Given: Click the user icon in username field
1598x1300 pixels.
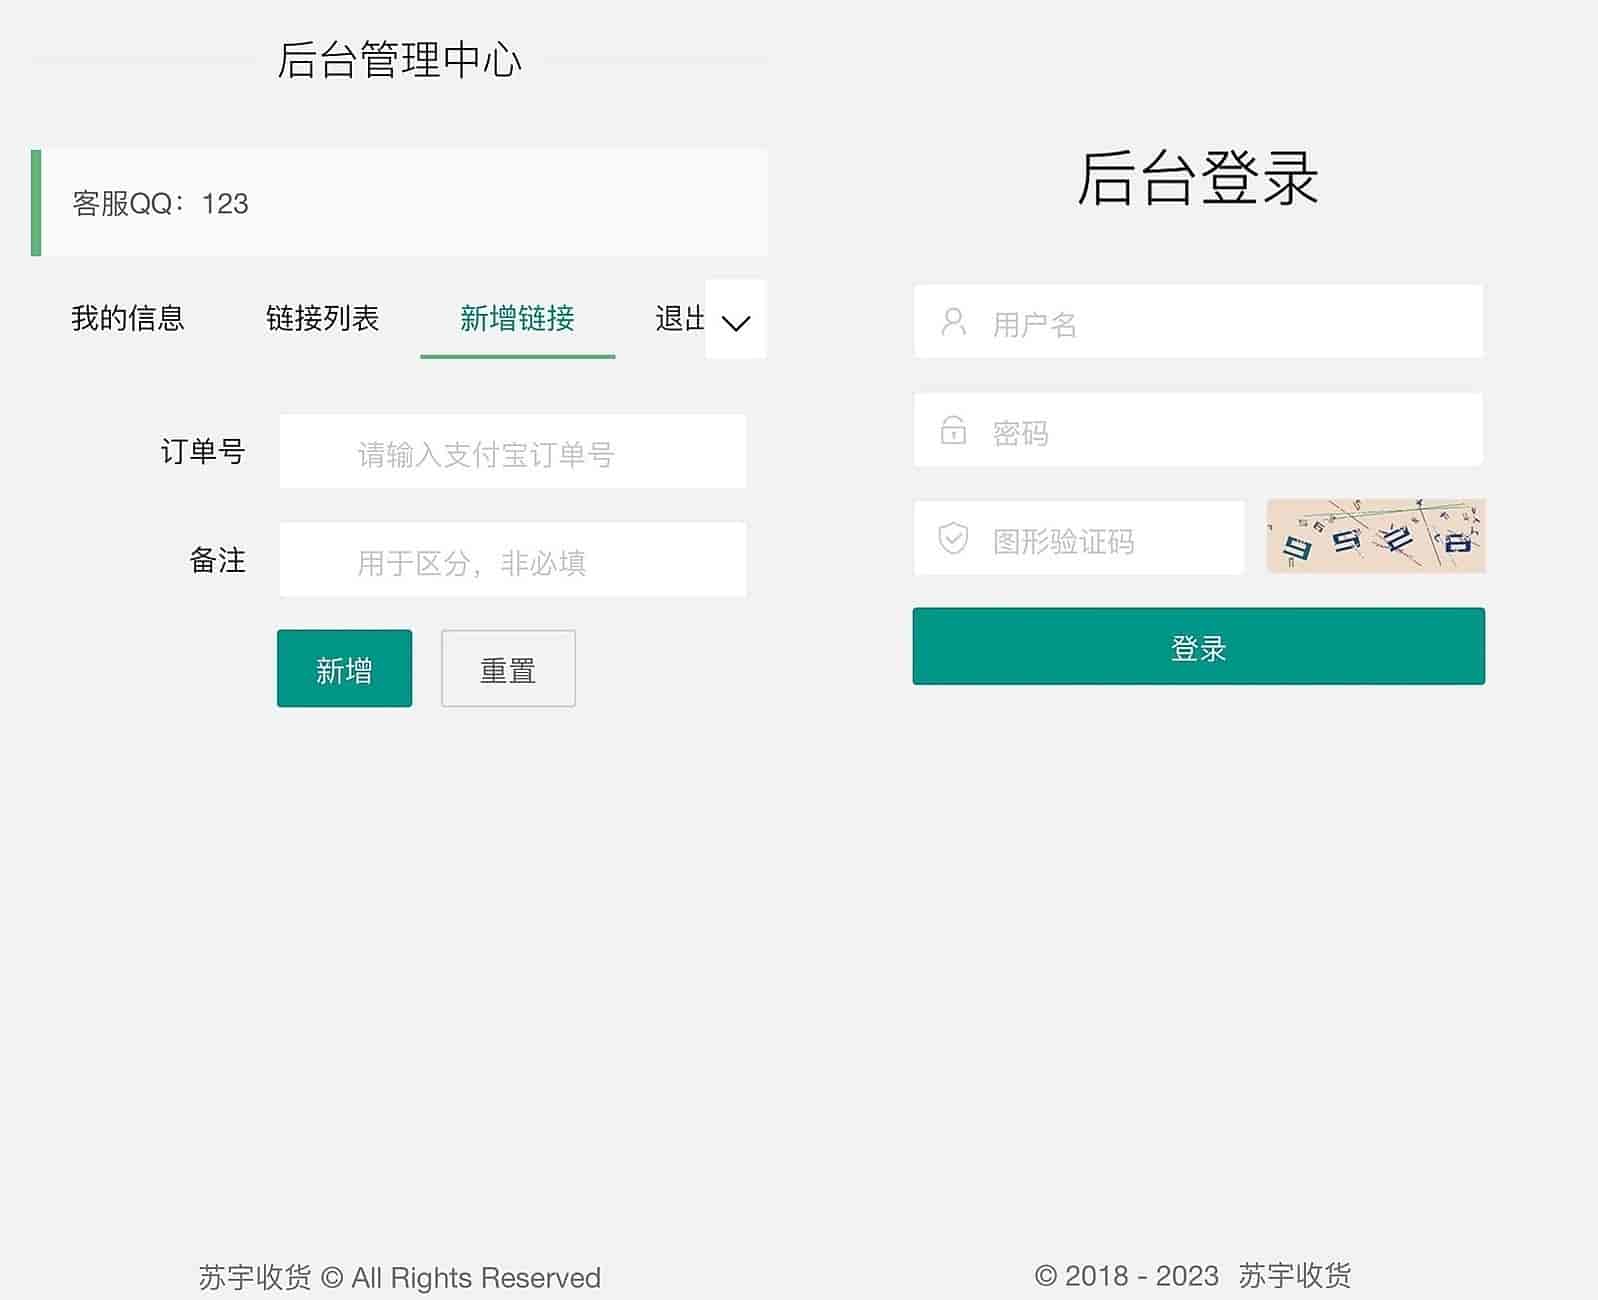Looking at the screenshot, I should pyautogui.click(x=953, y=322).
